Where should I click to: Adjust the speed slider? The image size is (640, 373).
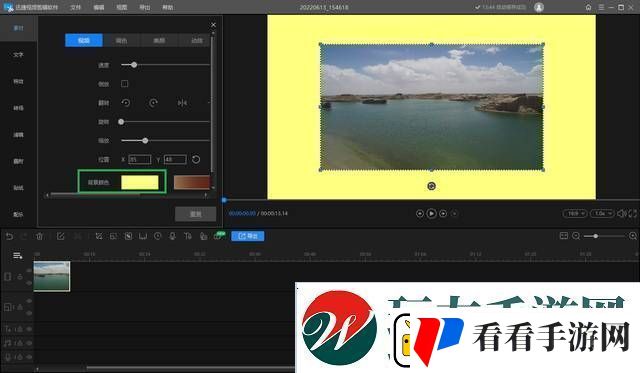click(x=165, y=65)
